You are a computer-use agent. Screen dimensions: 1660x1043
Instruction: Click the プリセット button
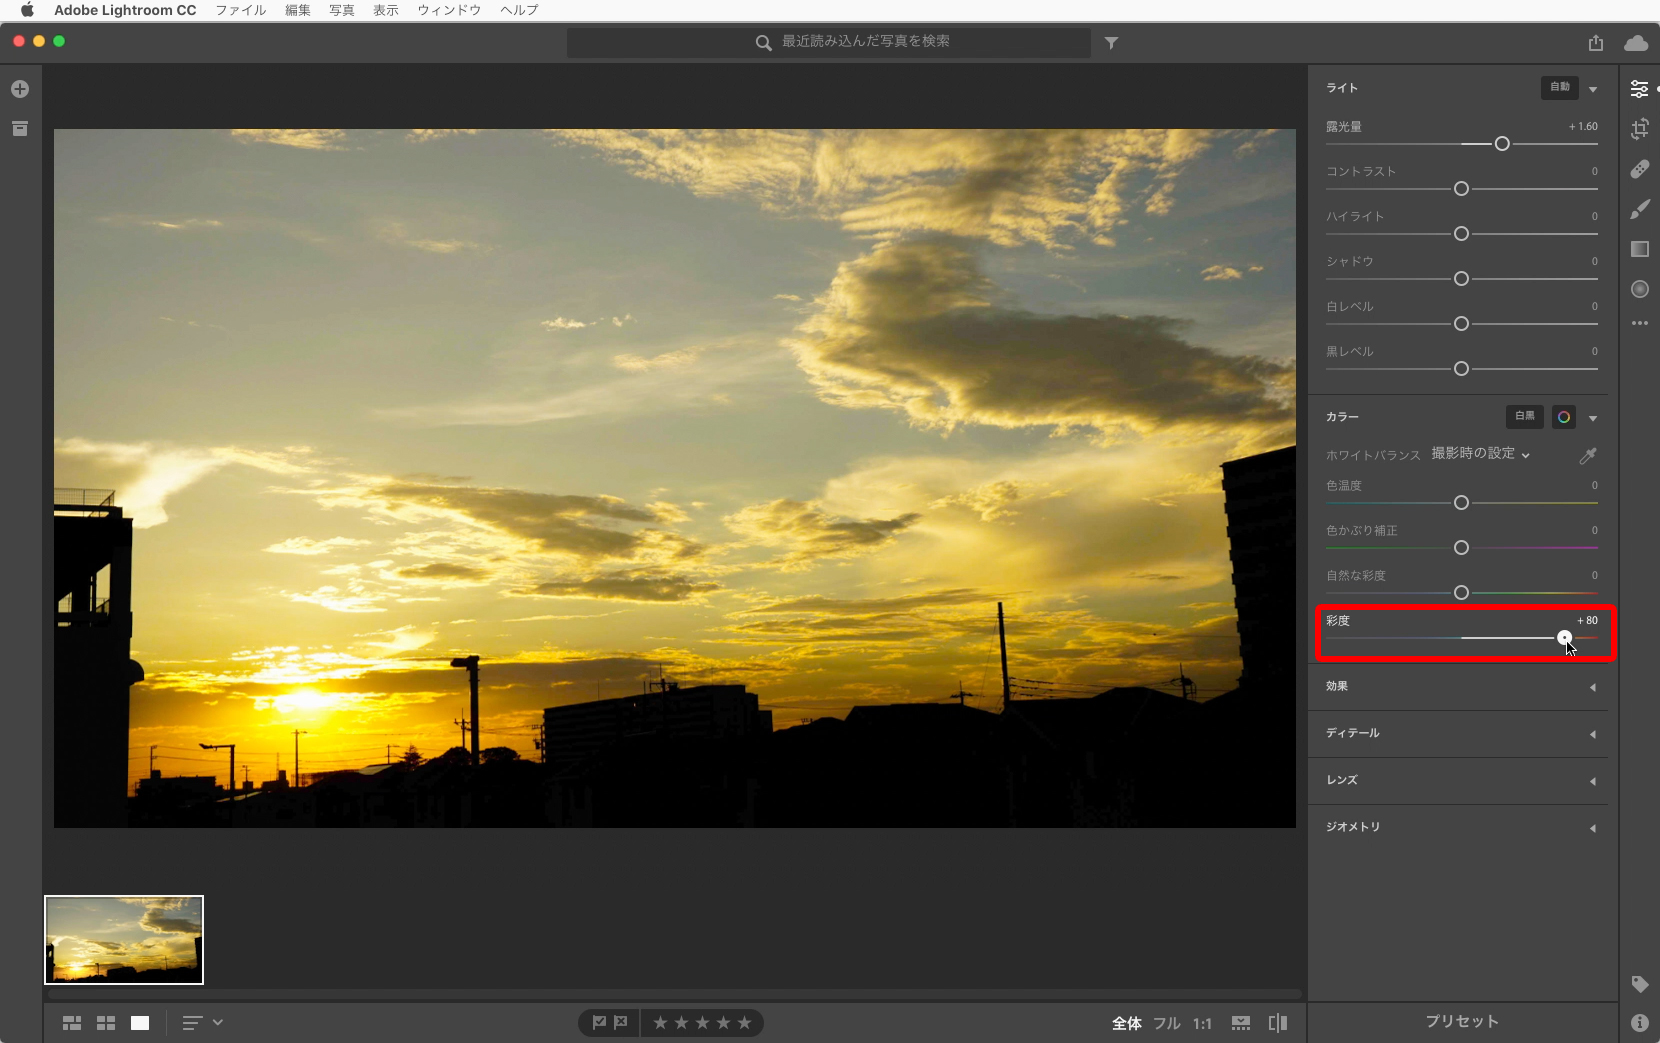[x=1462, y=1021]
